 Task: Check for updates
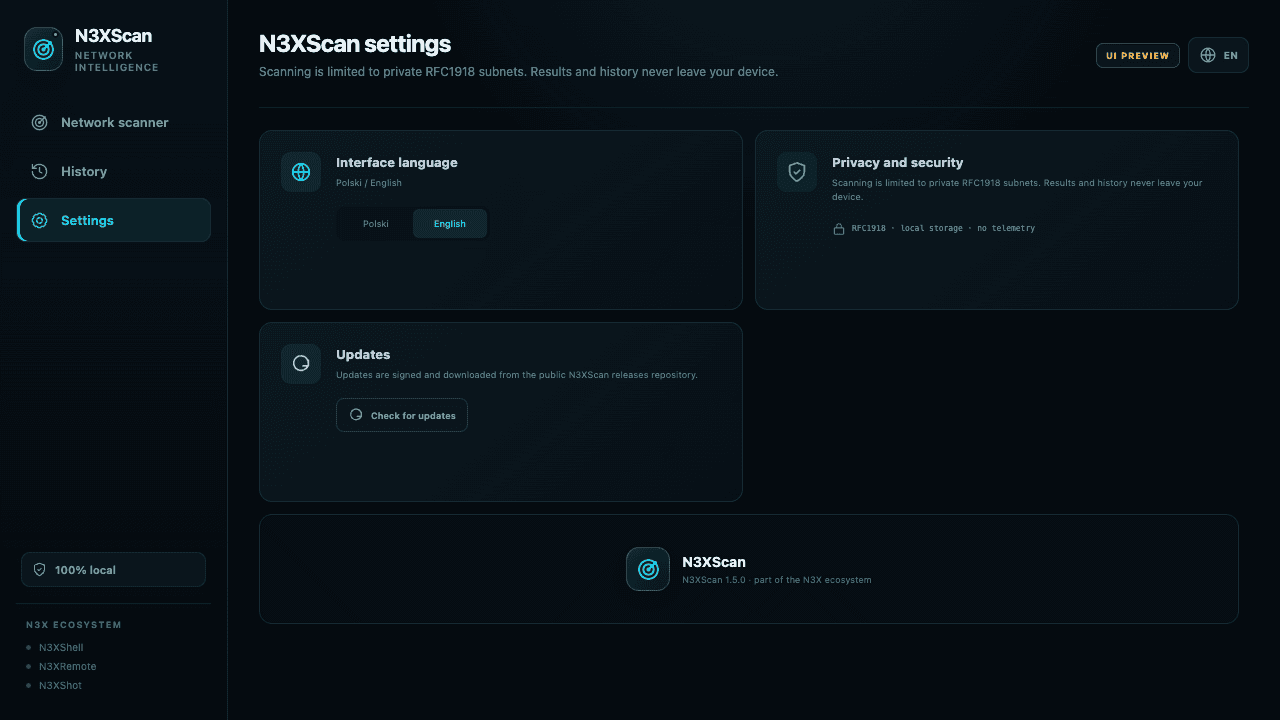pos(402,415)
